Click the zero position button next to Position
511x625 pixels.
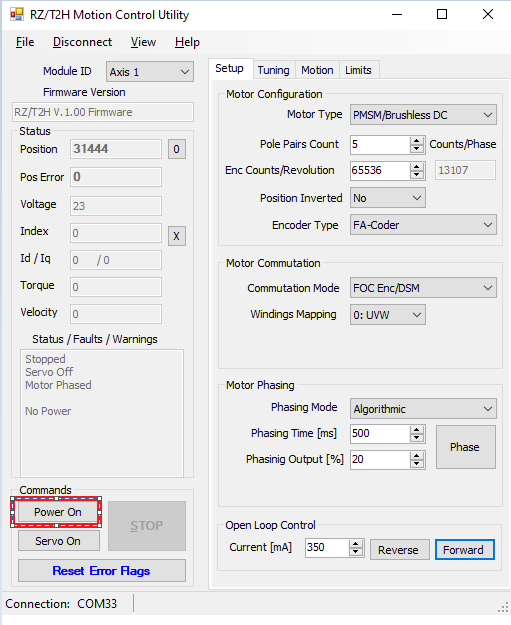[177, 149]
